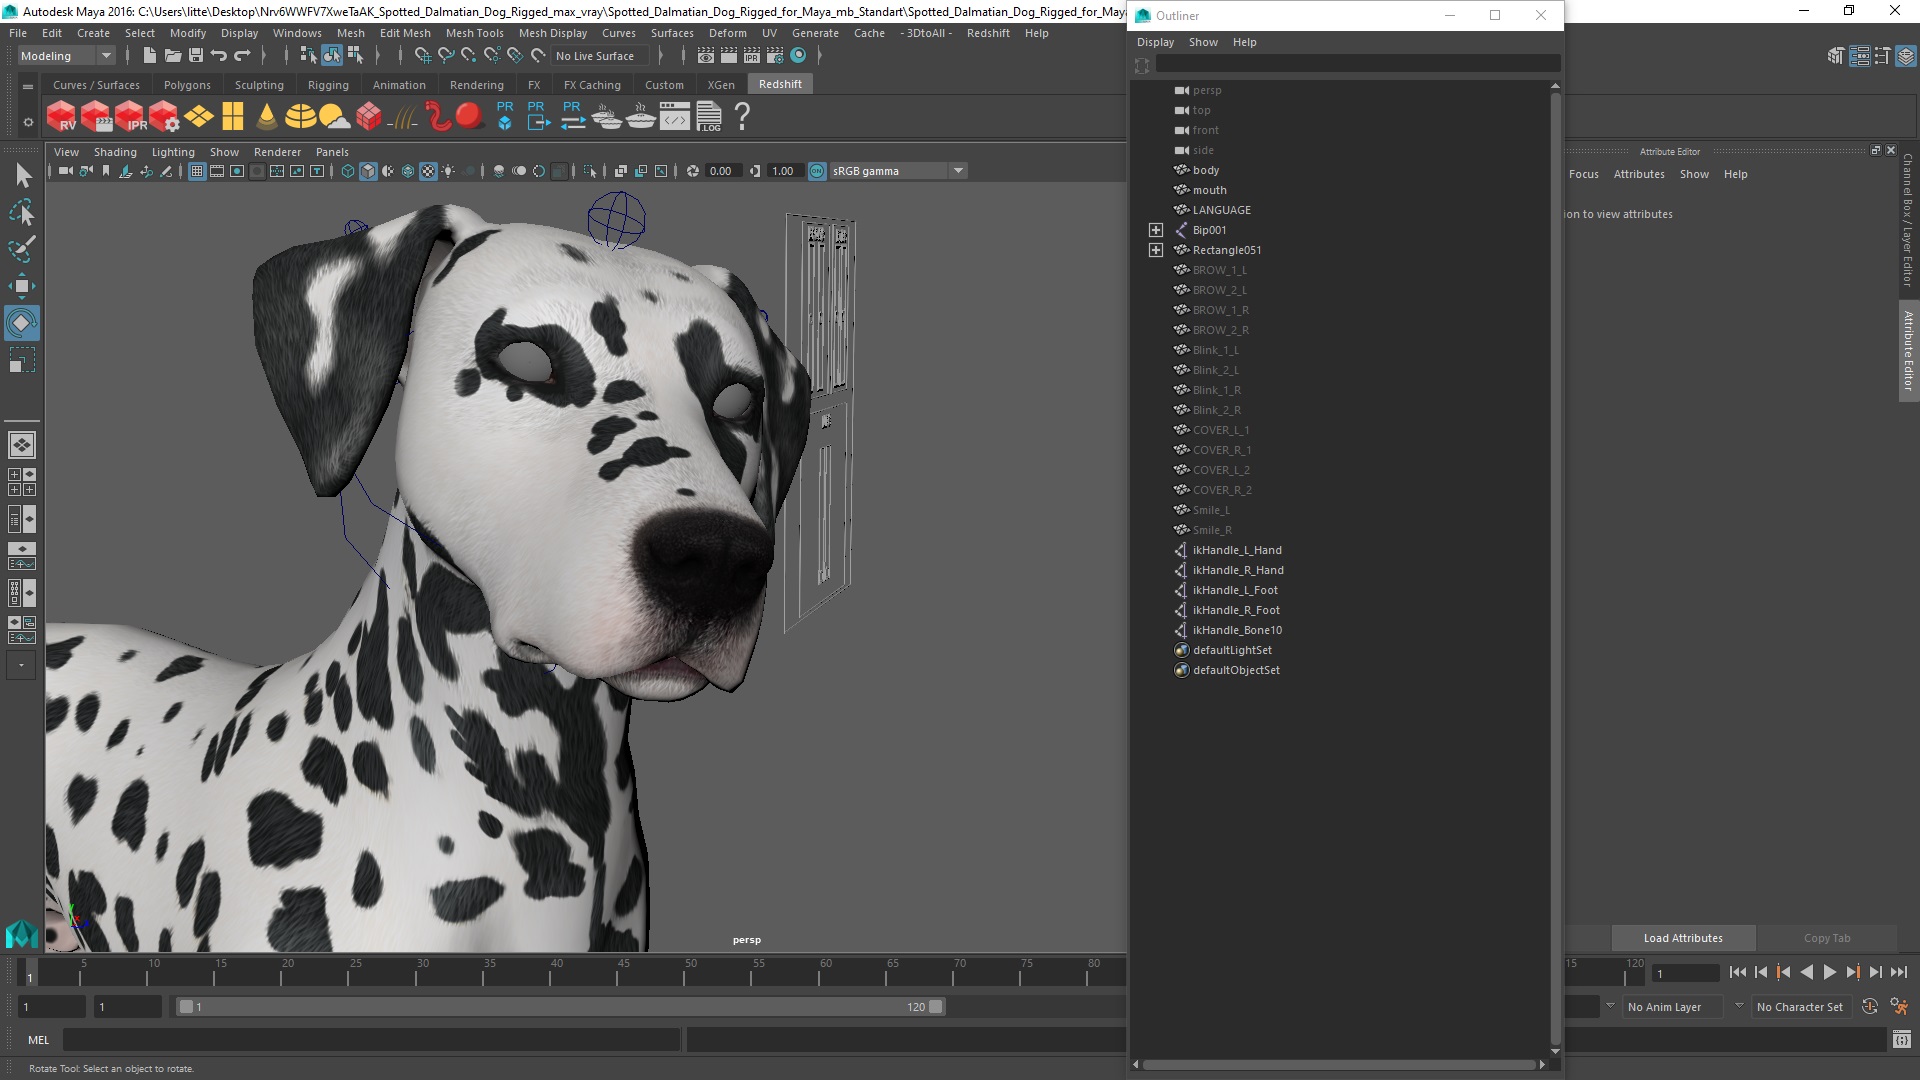Create Redshift dome light icon
The width and height of the screenshot is (1920, 1080).
[x=300, y=117]
